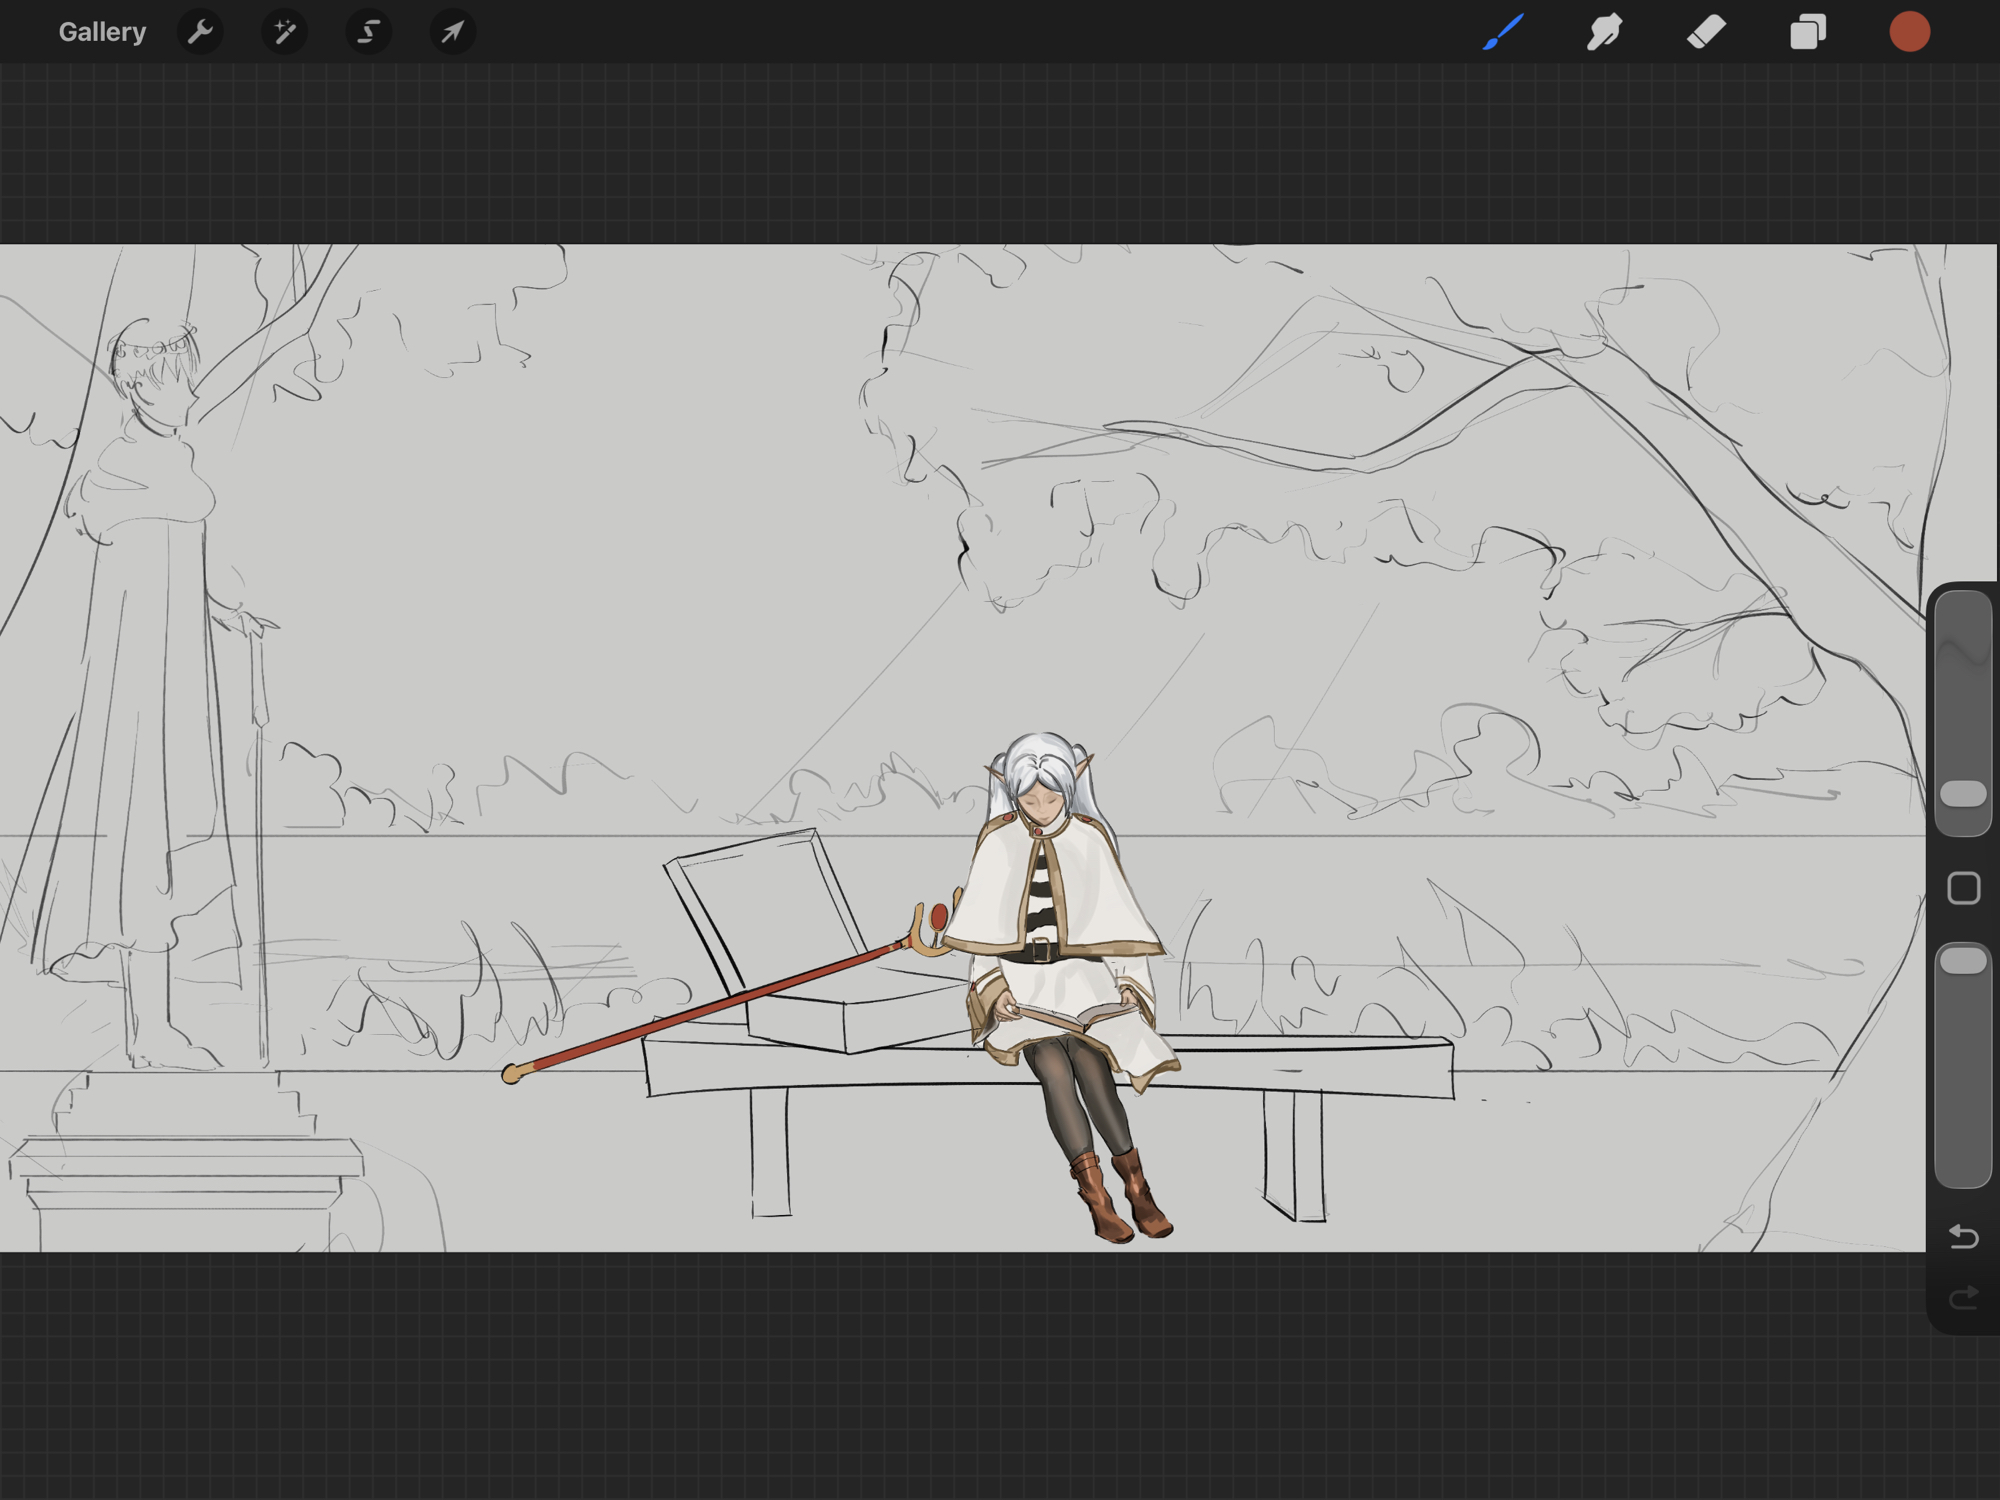Open the Layers panel
2000x1500 pixels.
point(1808,32)
